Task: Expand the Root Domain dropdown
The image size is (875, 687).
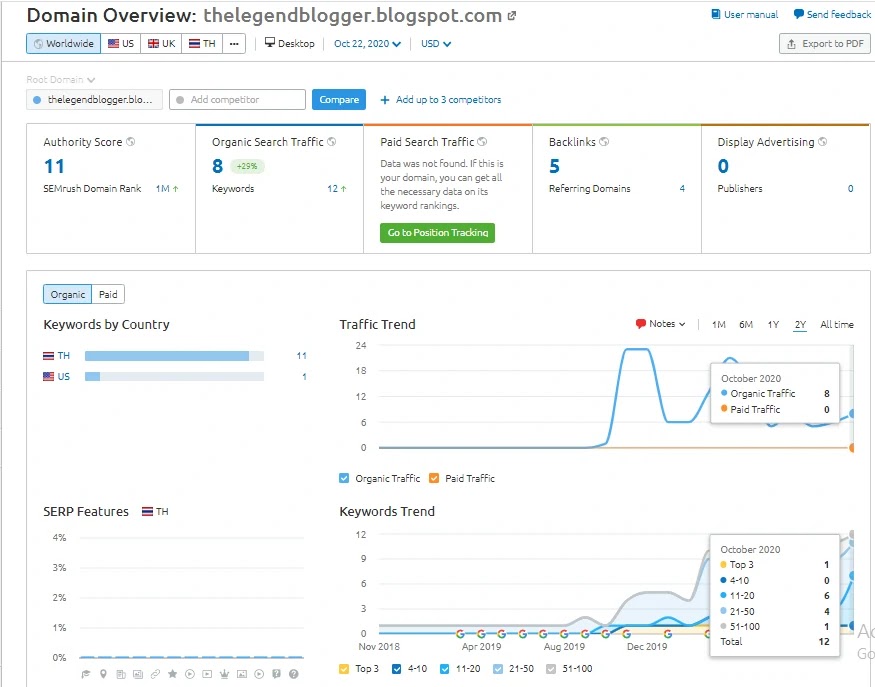Action: (61, 79)
